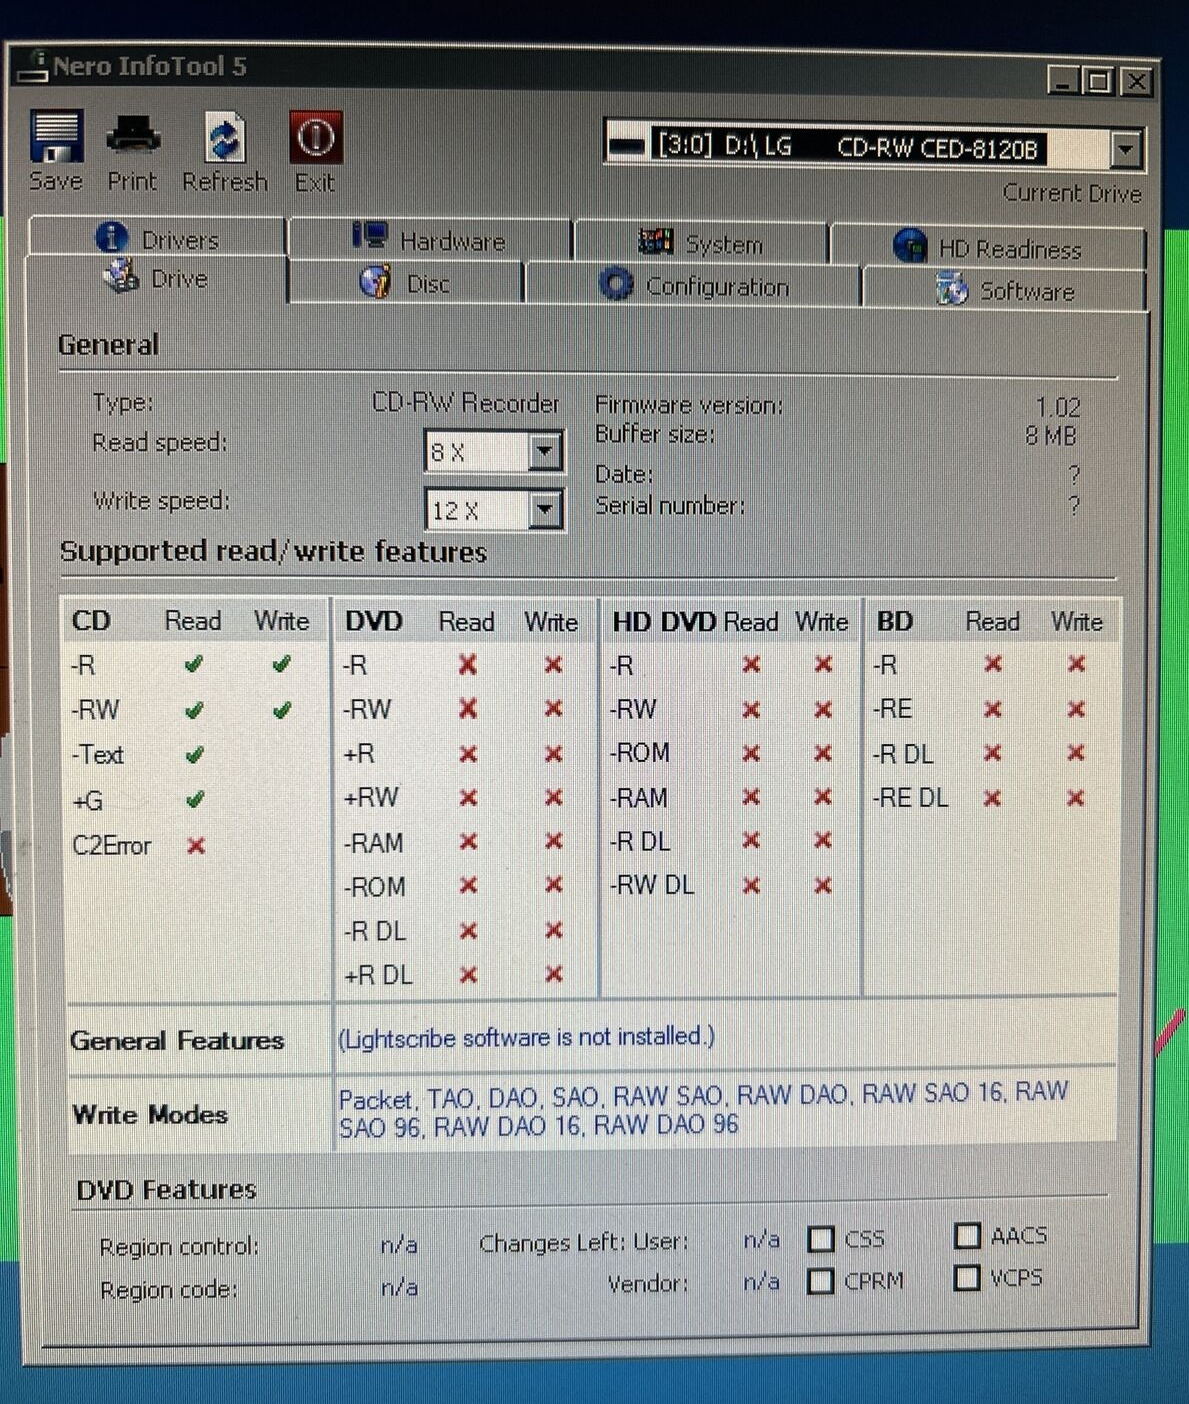Open the Current Drive selector dropdown
Viewport: 1189px width, 1404px height.
(1126, 150)
